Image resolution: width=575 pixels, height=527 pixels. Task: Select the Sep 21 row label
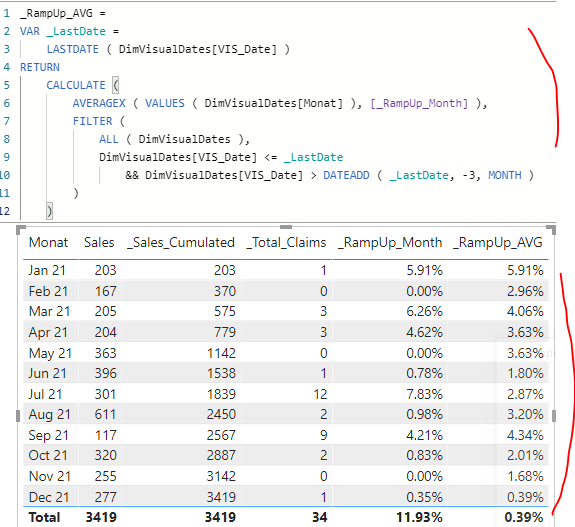pyautogui.click(x=48, y=435)
